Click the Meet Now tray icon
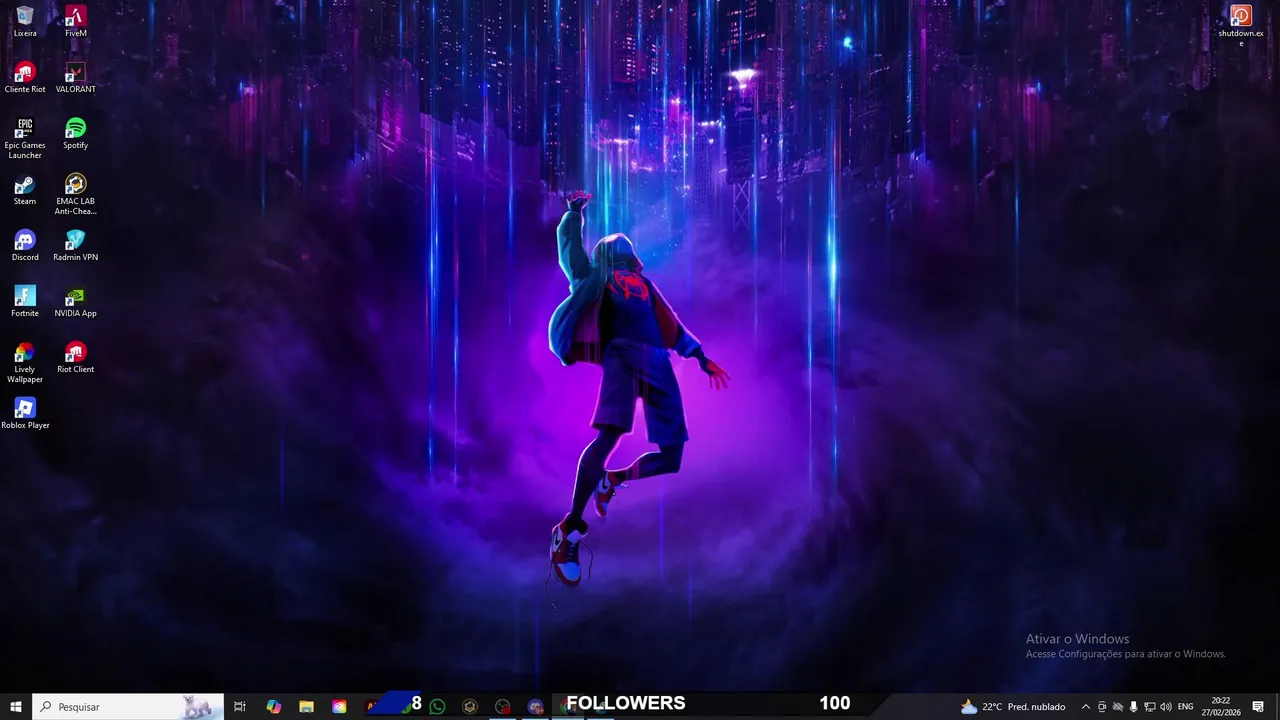The image size is (1280, 720). click(x=1102, y=707)
